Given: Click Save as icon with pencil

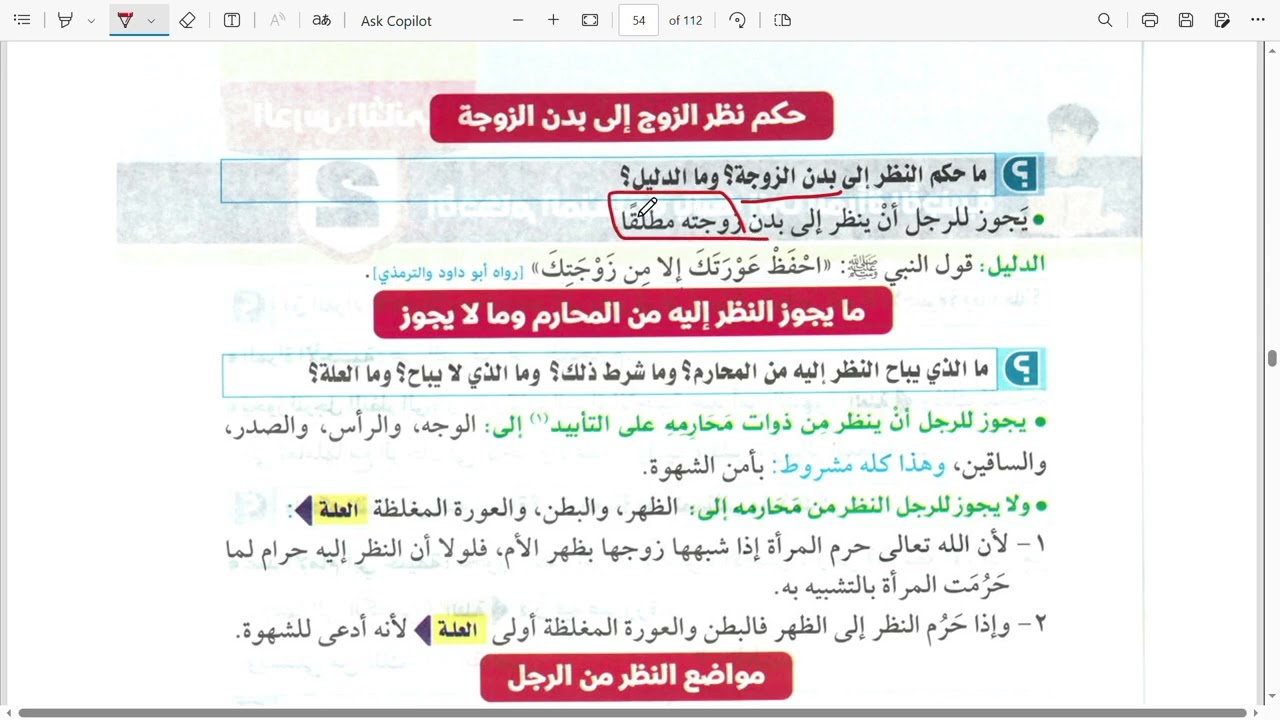Looking at the screenshot, I should [x=1222, y=20].
